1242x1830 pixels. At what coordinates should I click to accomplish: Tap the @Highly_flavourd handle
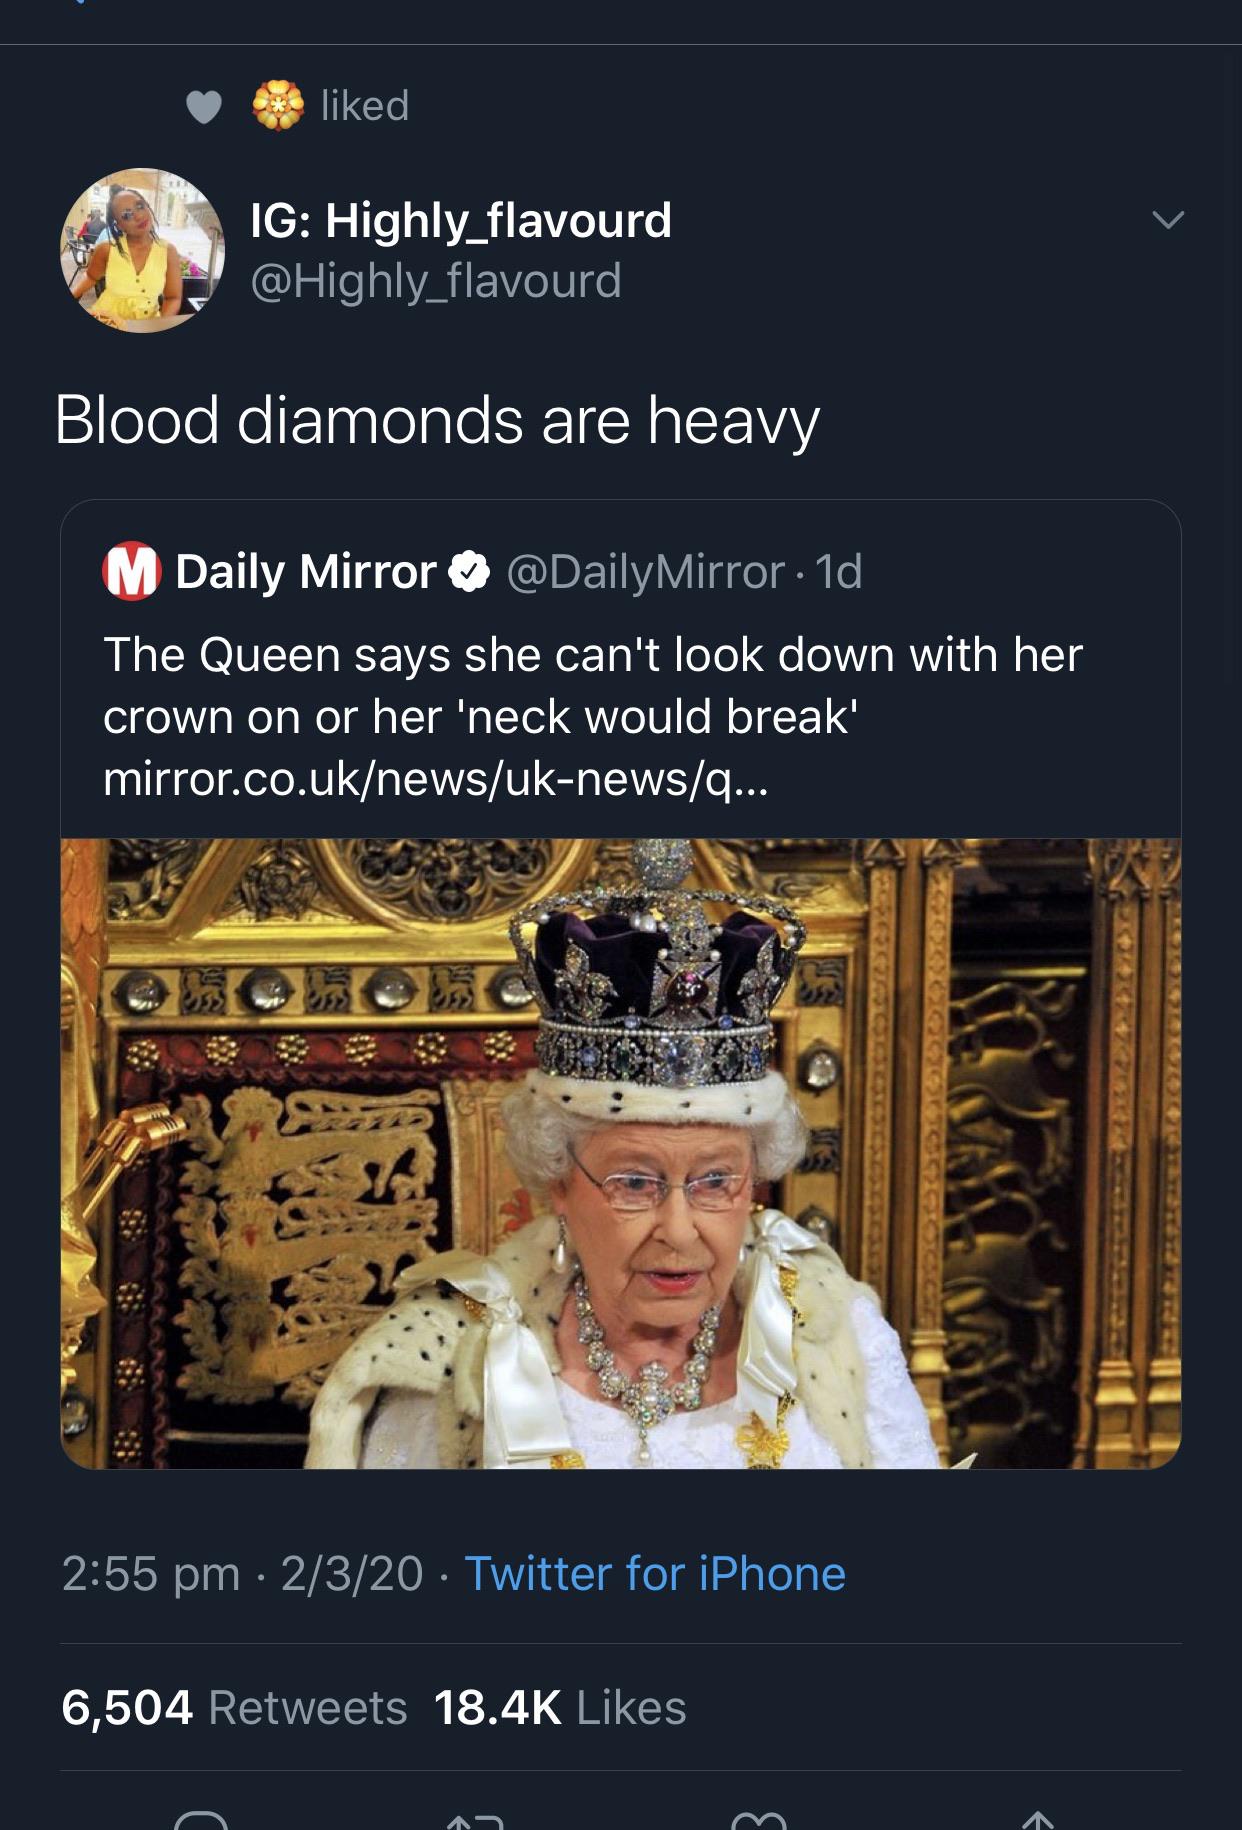[x=436, y=281]
